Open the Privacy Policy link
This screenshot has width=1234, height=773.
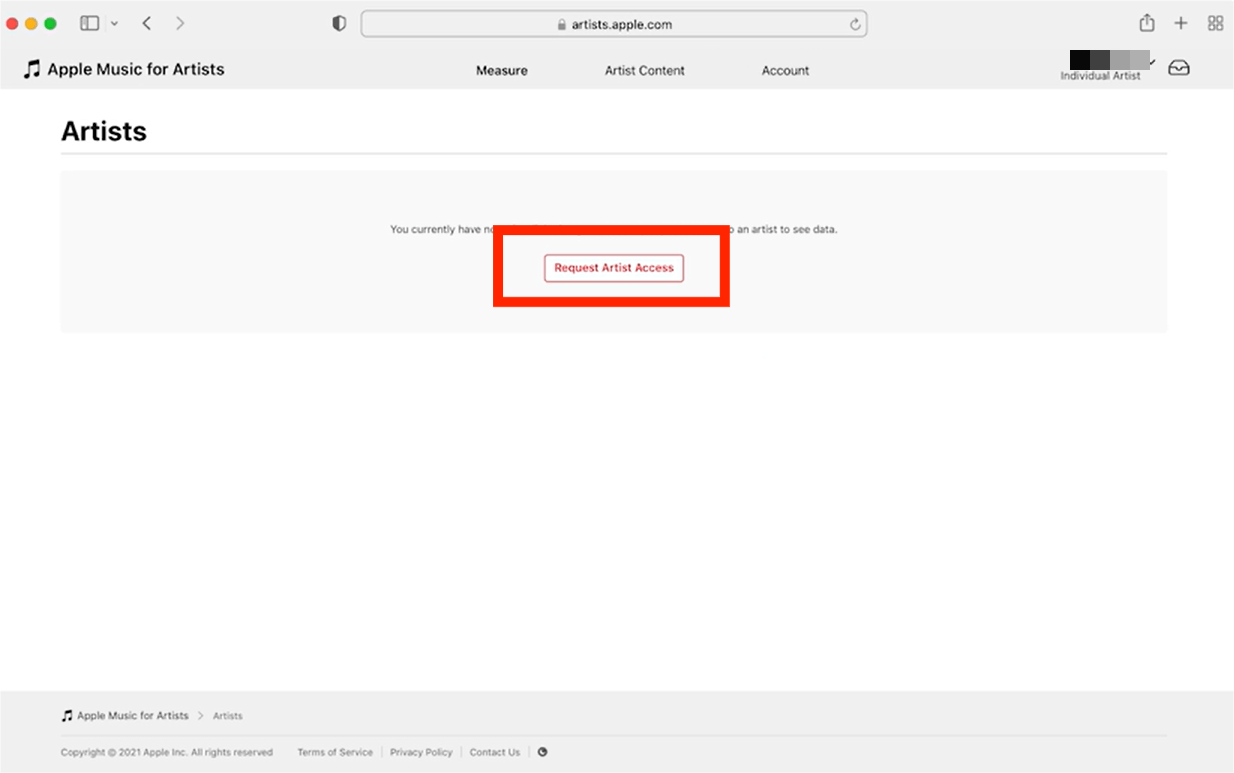click(x=421, y=752)
